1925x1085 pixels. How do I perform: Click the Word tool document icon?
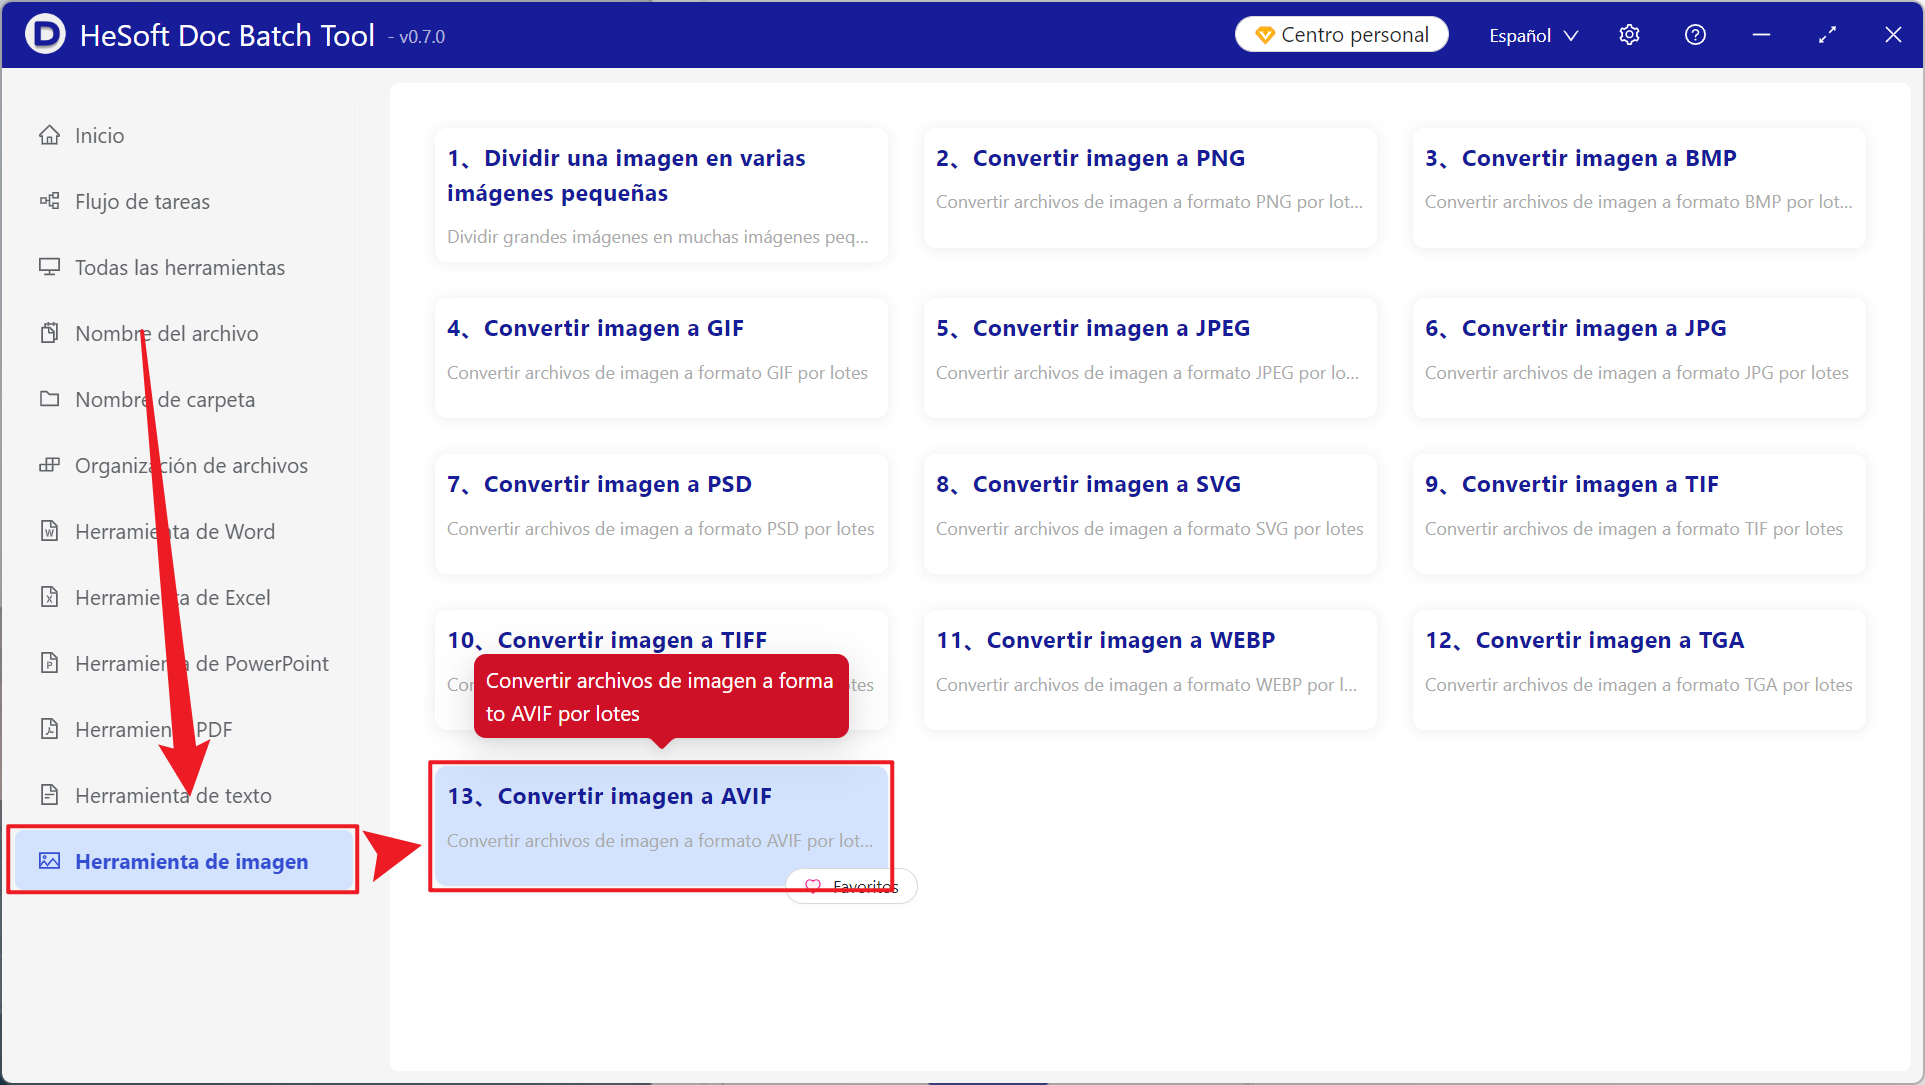click(49, 531)
